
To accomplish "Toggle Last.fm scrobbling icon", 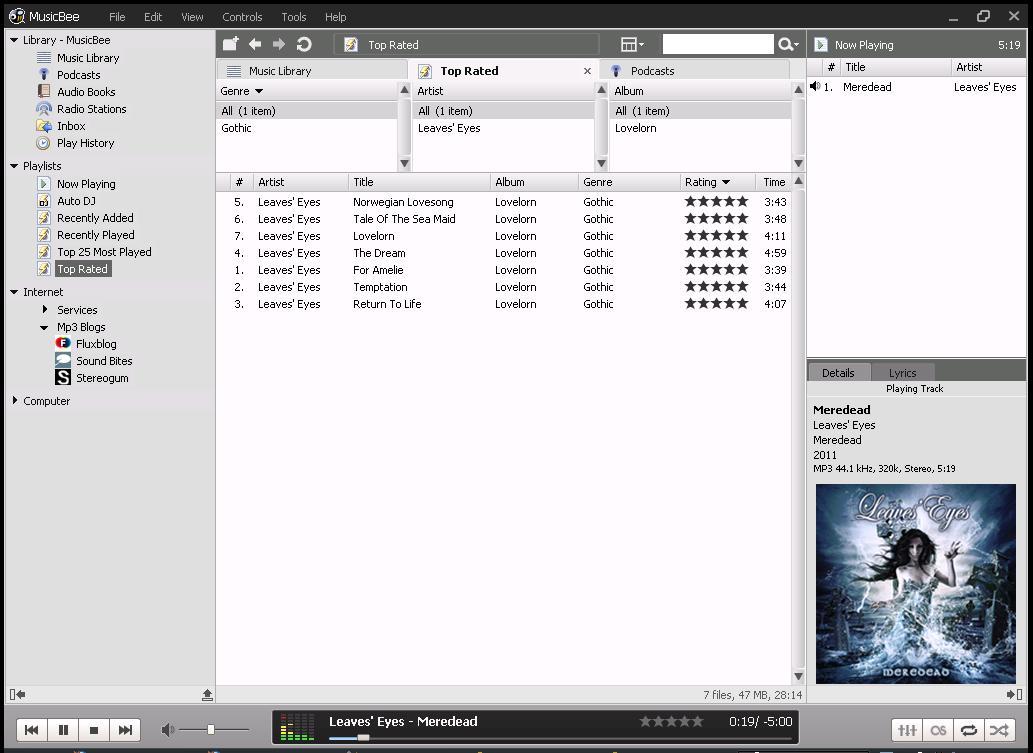I will (x=938, y=730).
